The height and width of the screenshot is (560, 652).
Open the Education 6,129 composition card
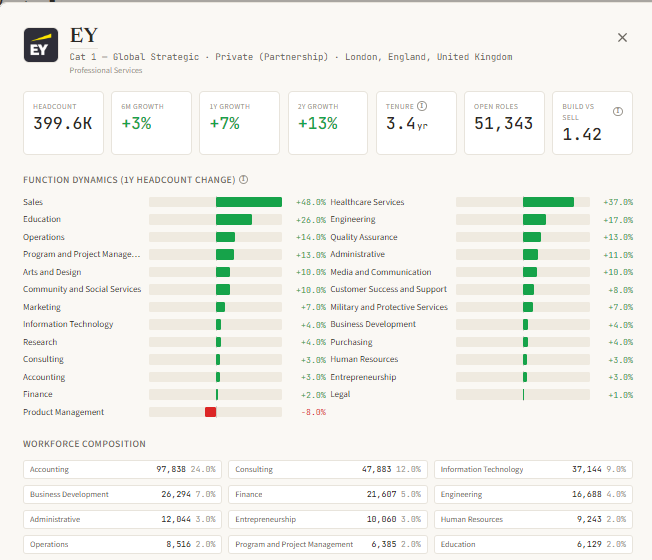533,544
